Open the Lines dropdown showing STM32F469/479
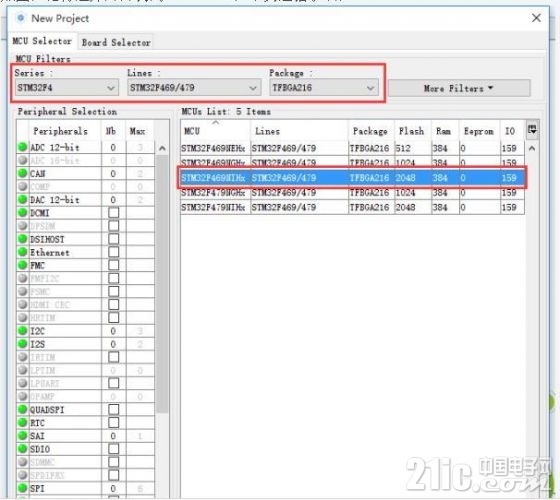 [x=194, y=88]
